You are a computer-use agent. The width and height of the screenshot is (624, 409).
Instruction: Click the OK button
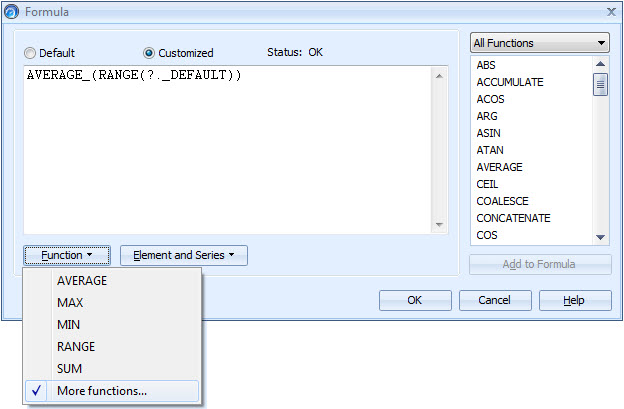(415, 300)
